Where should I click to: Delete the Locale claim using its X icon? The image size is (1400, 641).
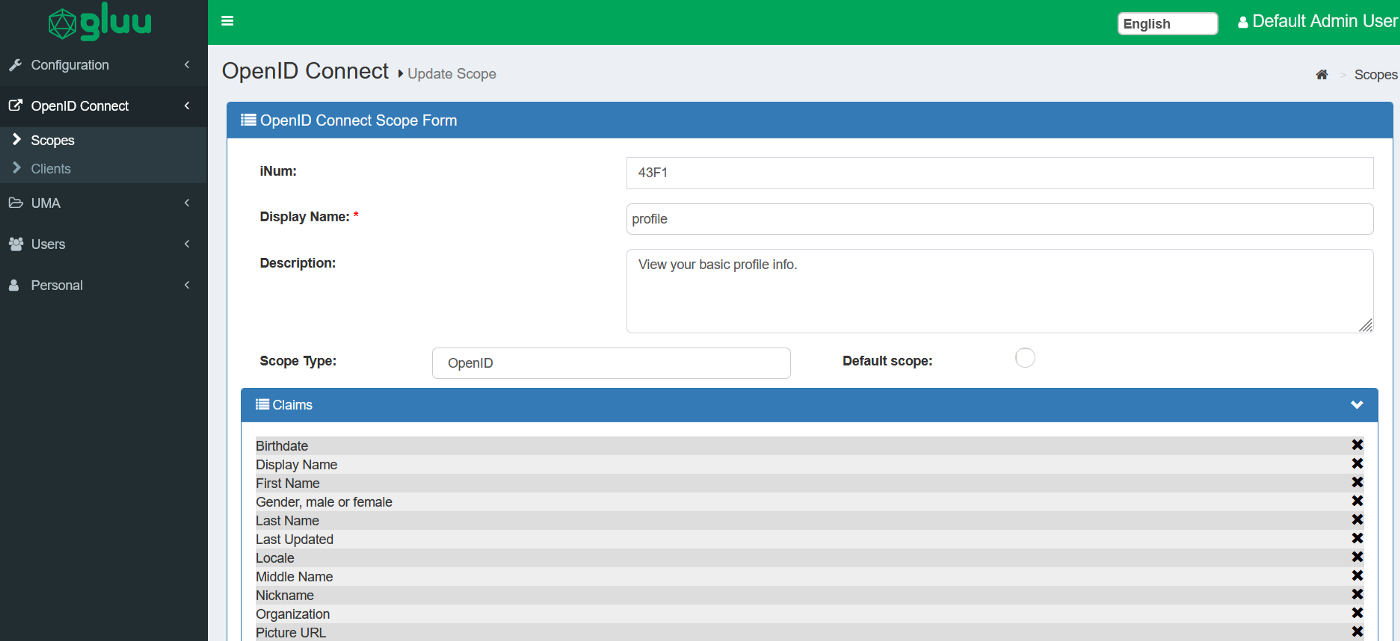[x=1357, y=557]
